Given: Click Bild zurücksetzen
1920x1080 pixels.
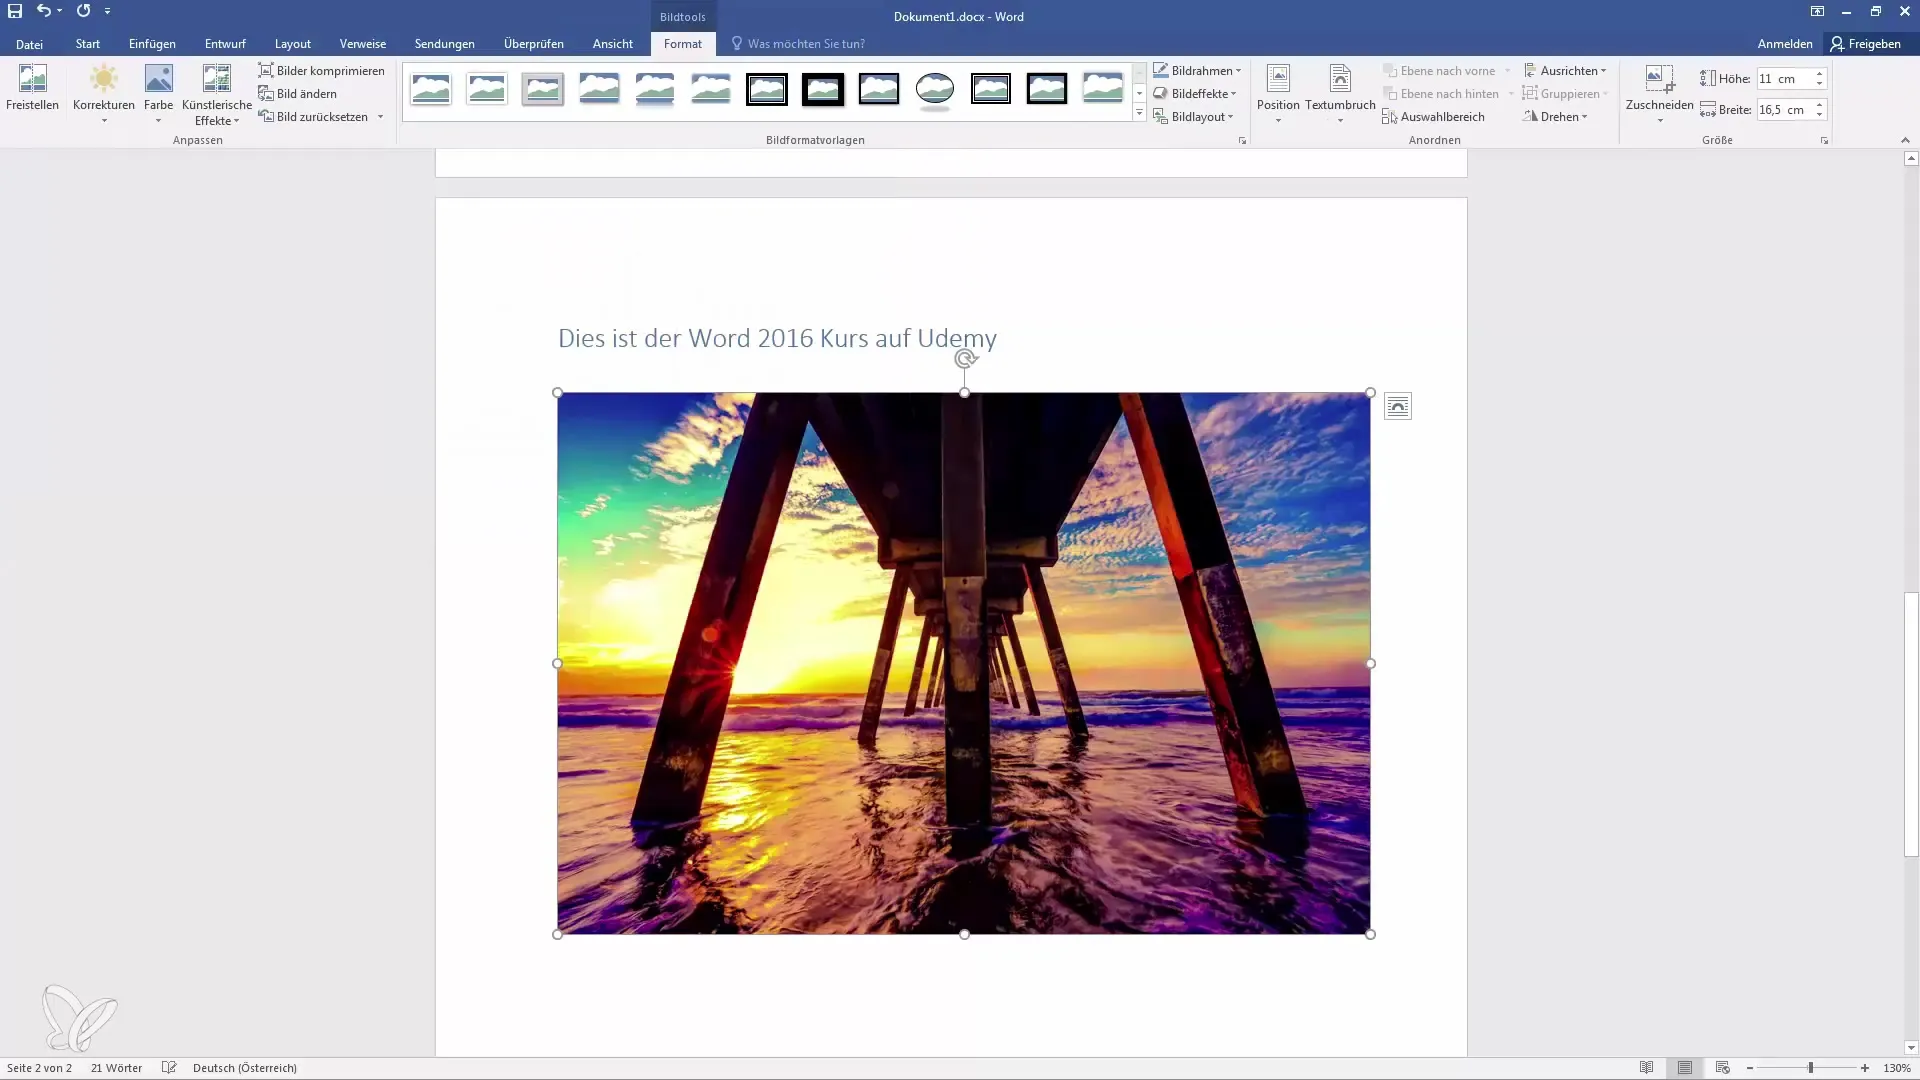Looking at the screenshot, I should 313,117.
